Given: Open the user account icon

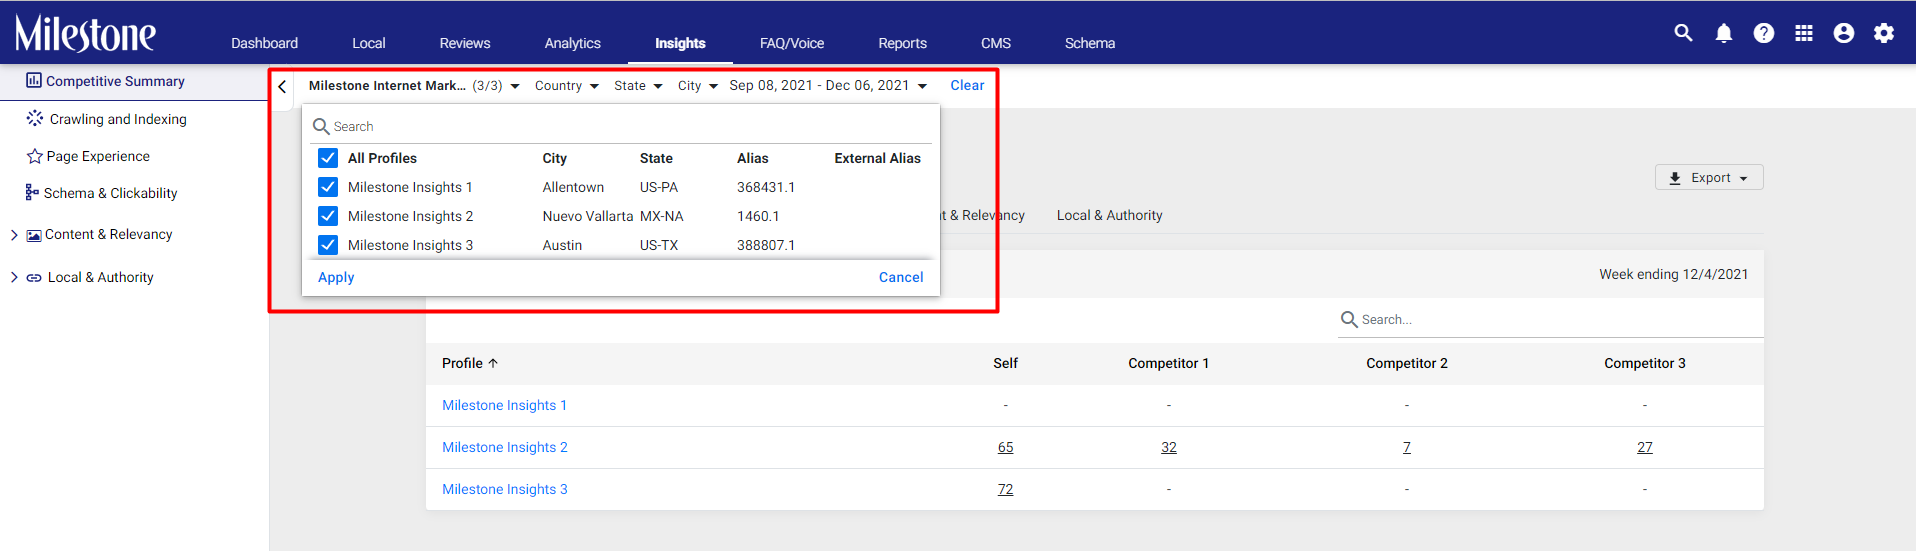Looking at the screenshot, I should point(1844,33).
